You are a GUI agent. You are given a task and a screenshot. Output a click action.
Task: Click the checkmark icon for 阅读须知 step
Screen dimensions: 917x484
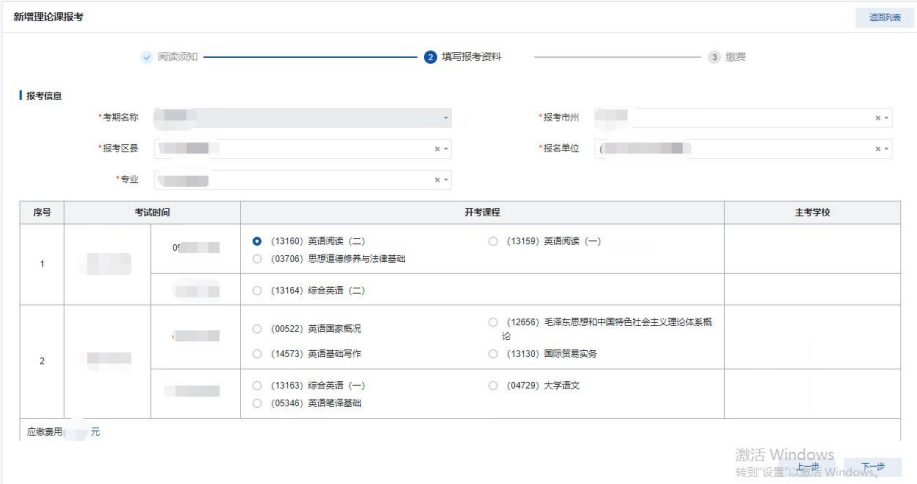[147, 57]
